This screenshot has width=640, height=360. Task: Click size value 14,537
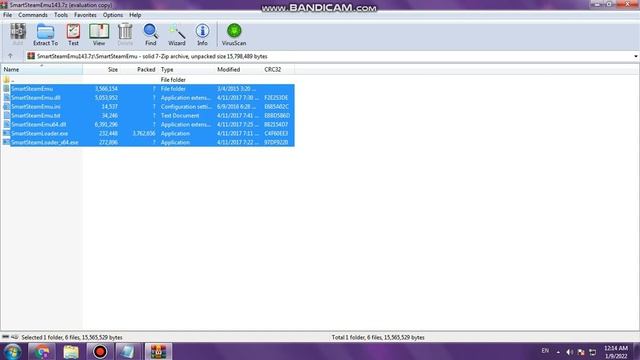coord(109,107)
